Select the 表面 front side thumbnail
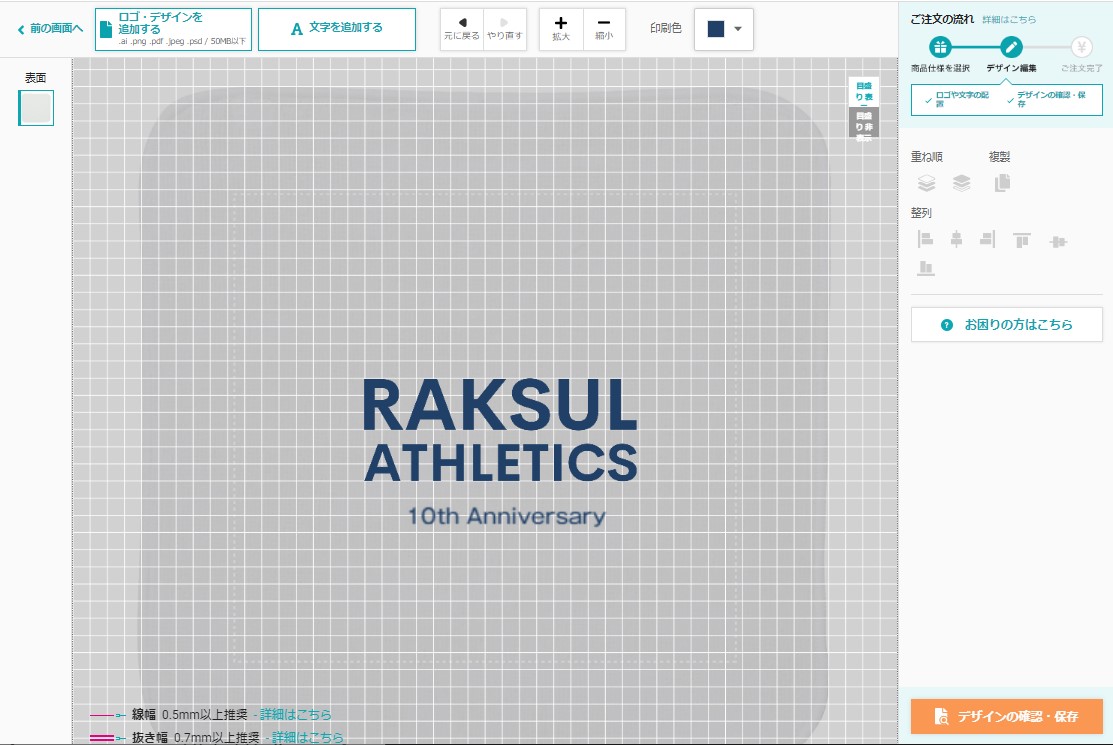 (x=36, y=108)
